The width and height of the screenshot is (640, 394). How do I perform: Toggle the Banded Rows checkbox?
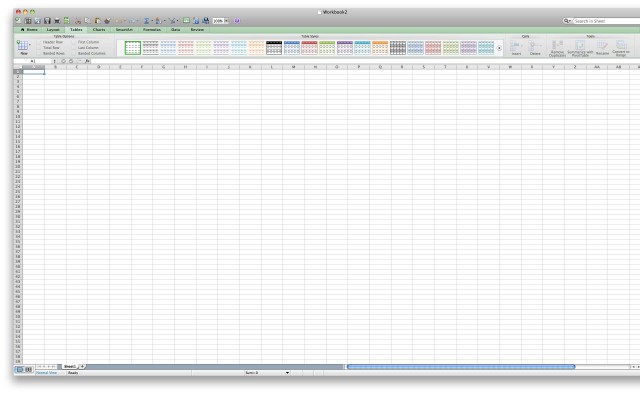coord(40,53)
